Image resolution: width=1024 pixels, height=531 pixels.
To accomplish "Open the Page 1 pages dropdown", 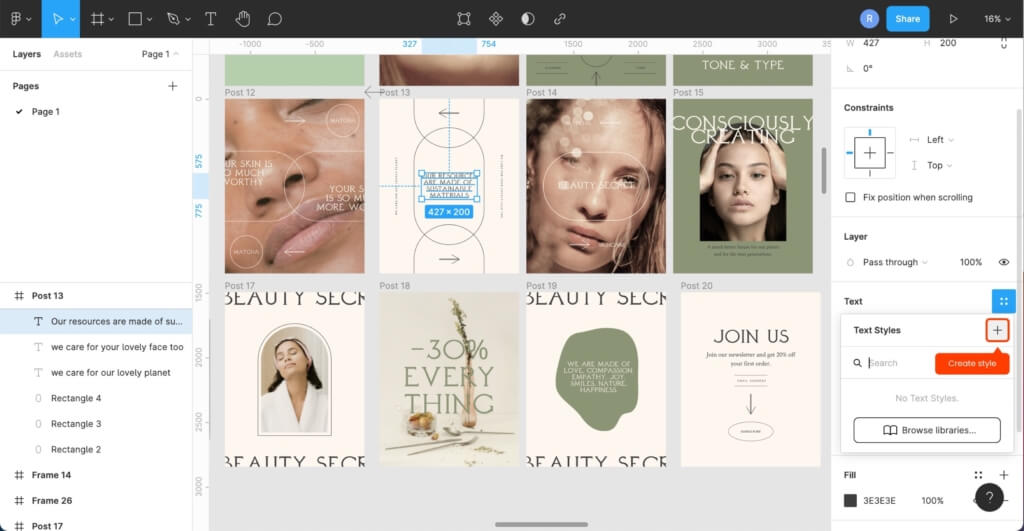I will point(160,54).
